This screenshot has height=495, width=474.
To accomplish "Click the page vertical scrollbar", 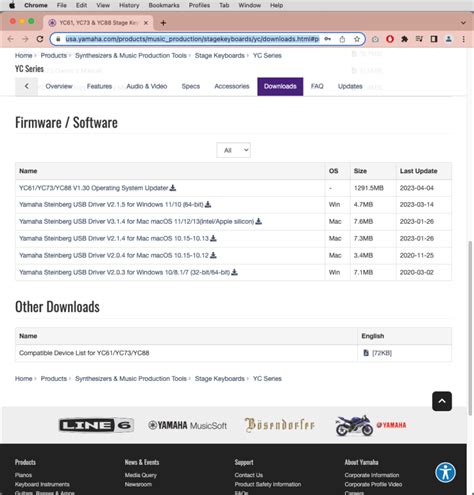I will coord(470,328).
